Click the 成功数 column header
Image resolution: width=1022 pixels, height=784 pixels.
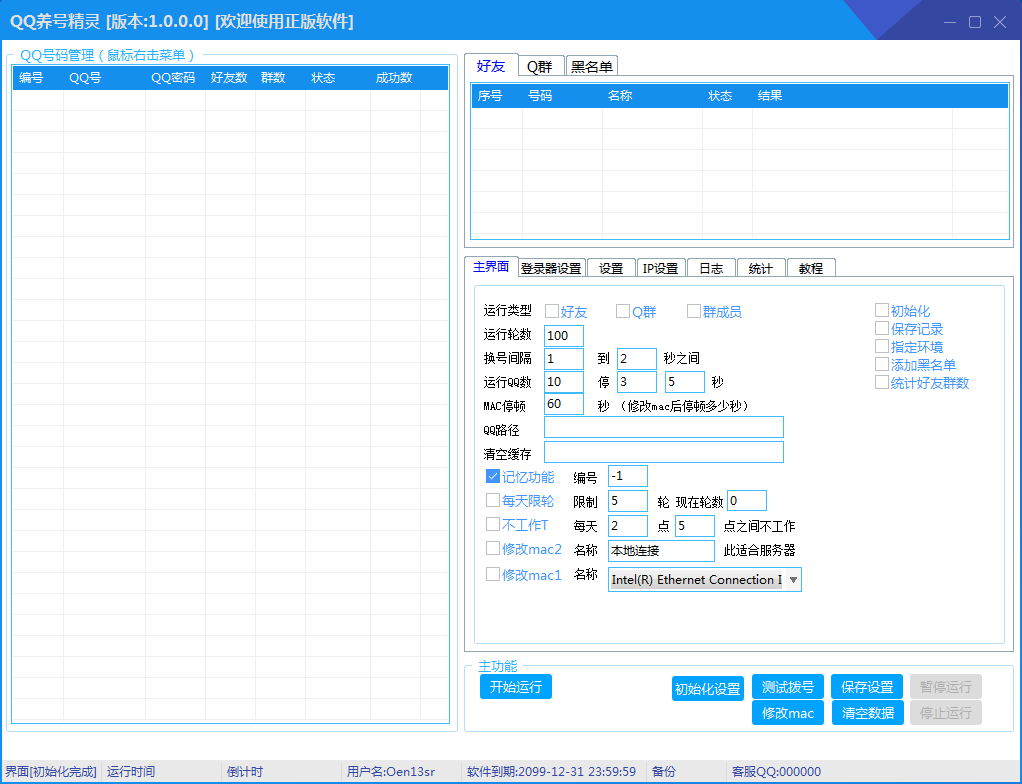(x=394, y=78)
